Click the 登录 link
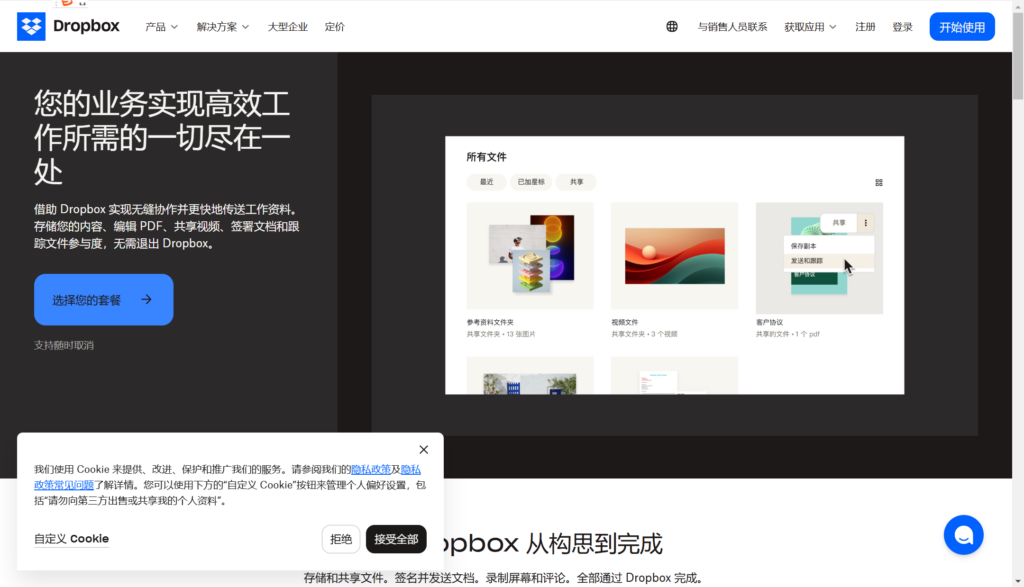1024x587 pixels. pyautogui.click(x=902, y=27)
